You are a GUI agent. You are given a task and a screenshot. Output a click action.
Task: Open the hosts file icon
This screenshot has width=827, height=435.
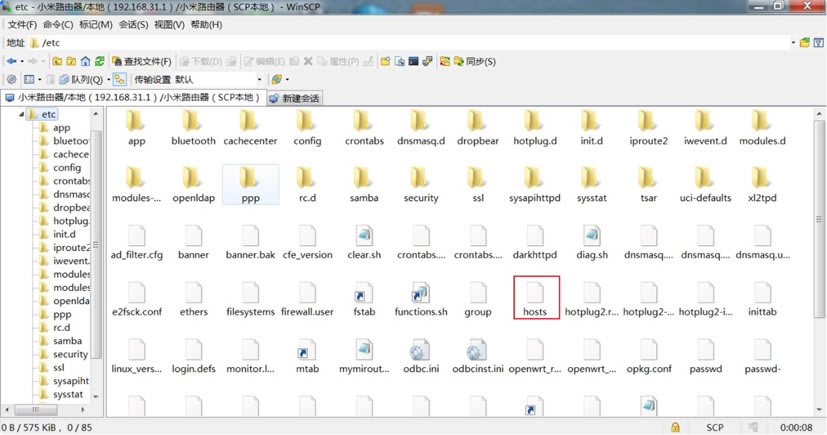[535, 295]
